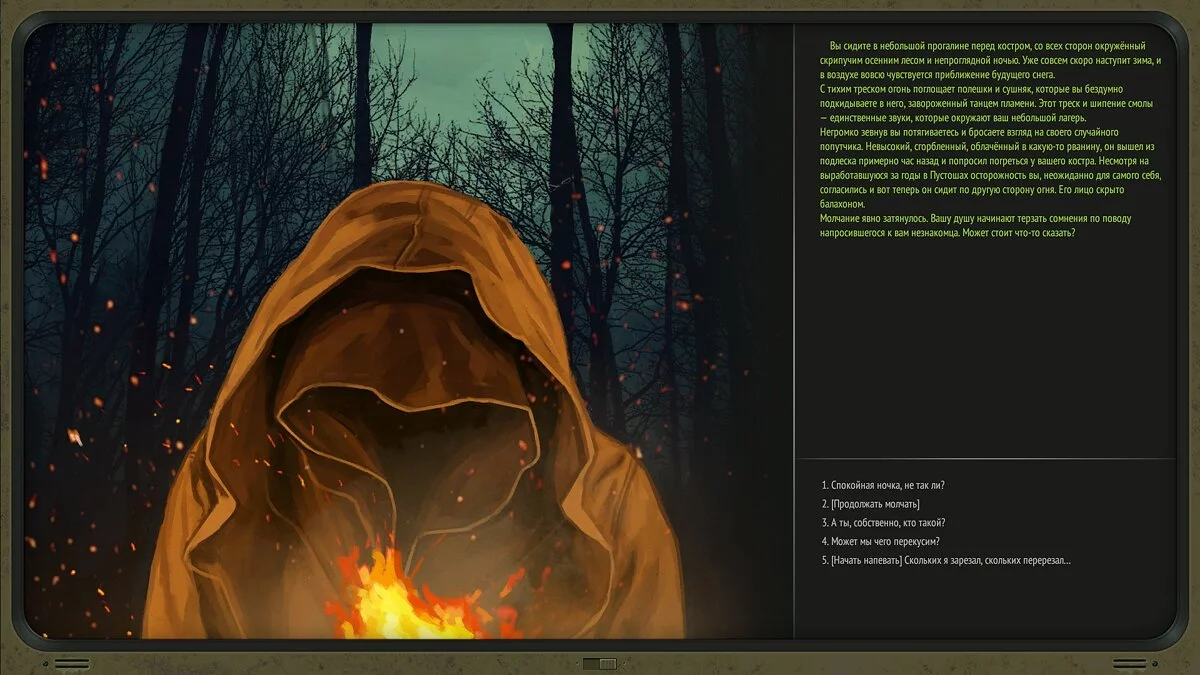Choose reply "Спокойная ночка, не так ли?"
The height and width of the screenshot is (675, 1200).
click(x=882, y=485)
